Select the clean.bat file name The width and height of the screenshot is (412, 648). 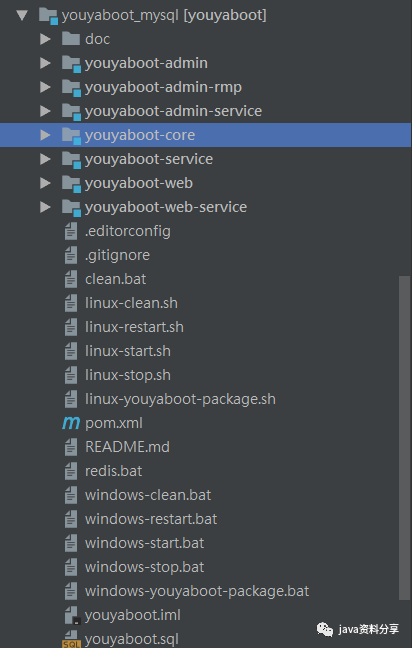116,279
